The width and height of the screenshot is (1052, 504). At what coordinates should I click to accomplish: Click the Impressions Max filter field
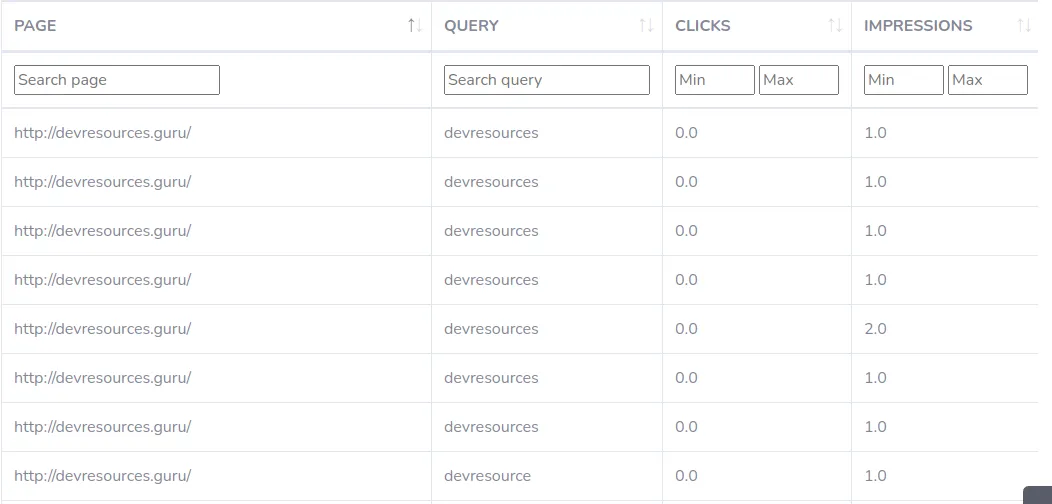tap(988, 80)
